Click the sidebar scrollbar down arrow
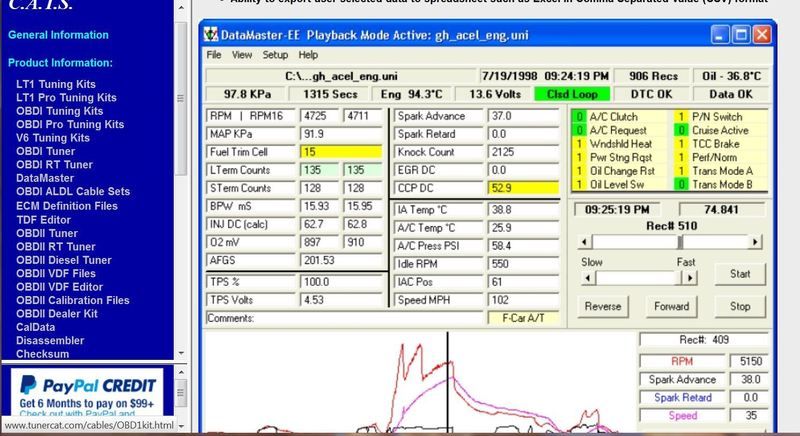This screenshot has height=436, width=800. [181, 353]
